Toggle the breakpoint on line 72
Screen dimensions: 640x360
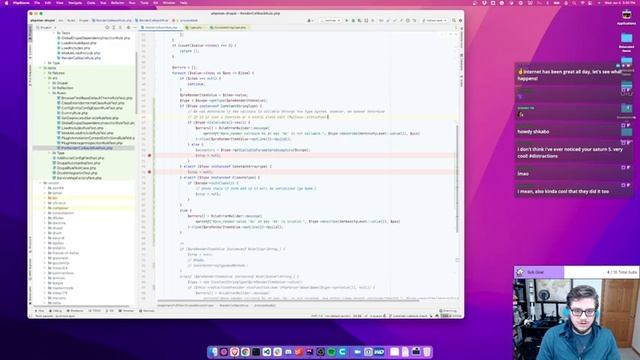tap(149, 172)
